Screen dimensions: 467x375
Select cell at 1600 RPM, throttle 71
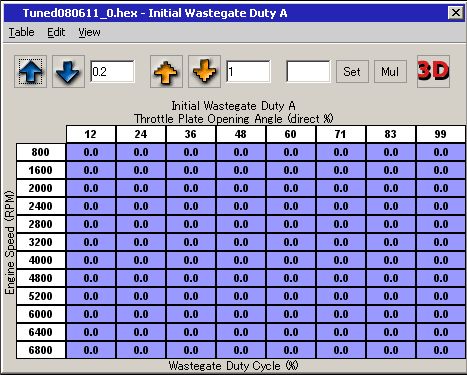(341, 170)
